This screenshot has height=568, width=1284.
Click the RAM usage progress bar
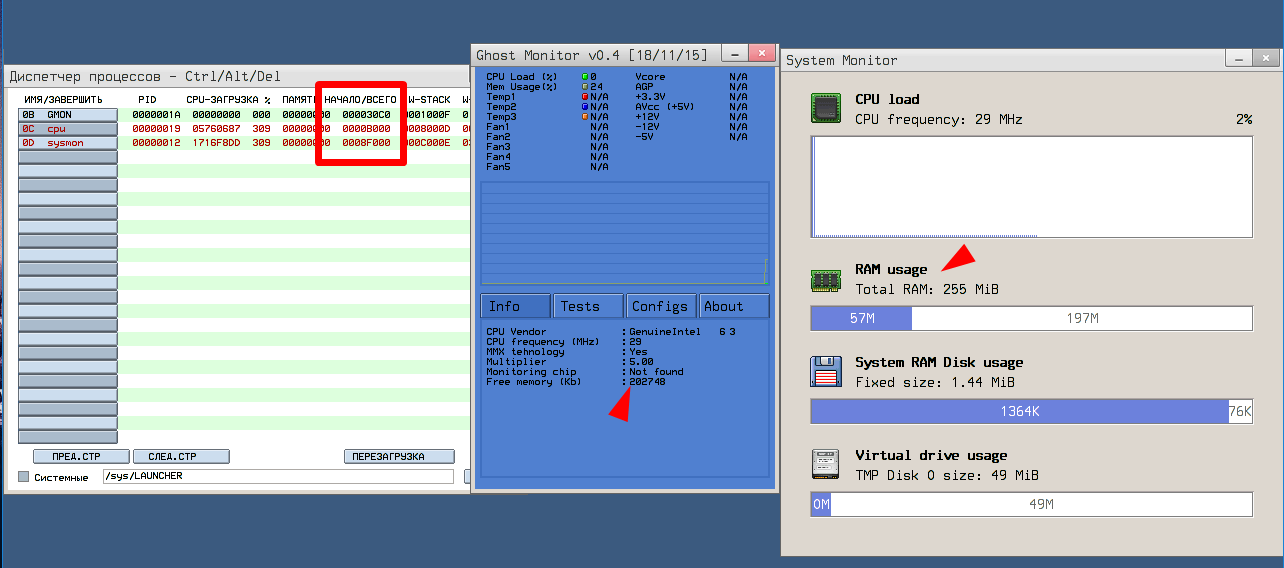pos(1031,318)
